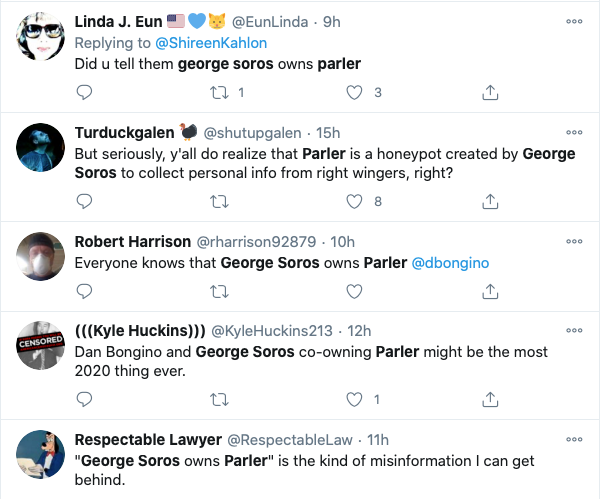This screenshot has width=600, height=499.
Task: Like Linda J. Eun's tweet
Action: (x=353, y=93)
